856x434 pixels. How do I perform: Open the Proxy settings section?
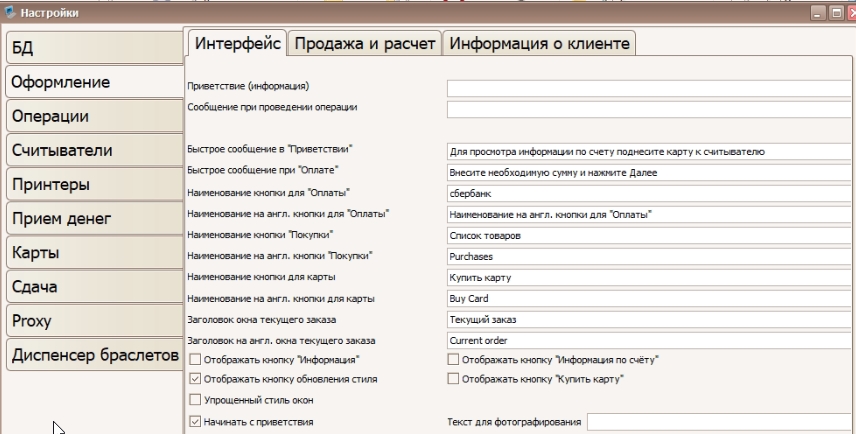click(95, 321)
